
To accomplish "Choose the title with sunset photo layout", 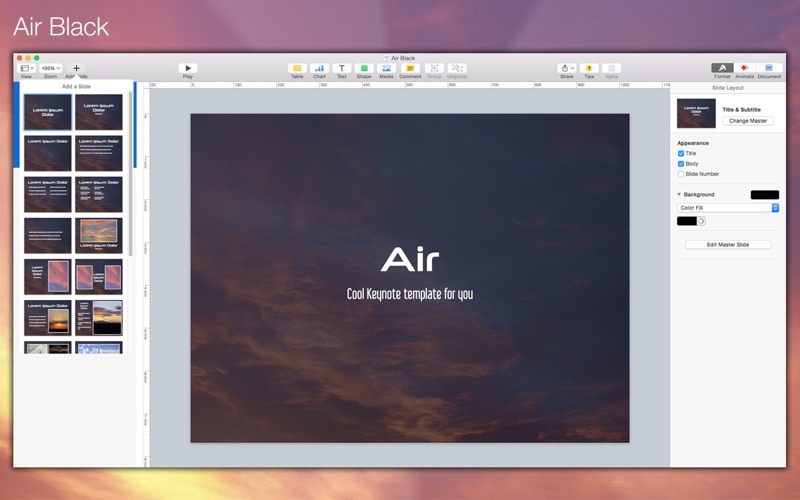I will coord(47,318).
